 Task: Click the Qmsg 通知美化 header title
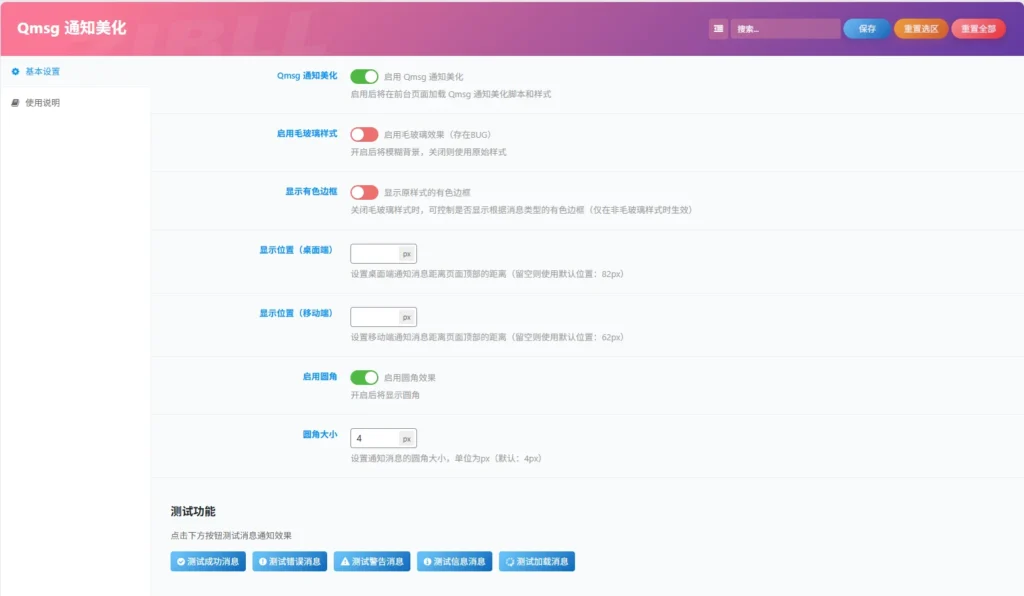(x=72, y=29)
